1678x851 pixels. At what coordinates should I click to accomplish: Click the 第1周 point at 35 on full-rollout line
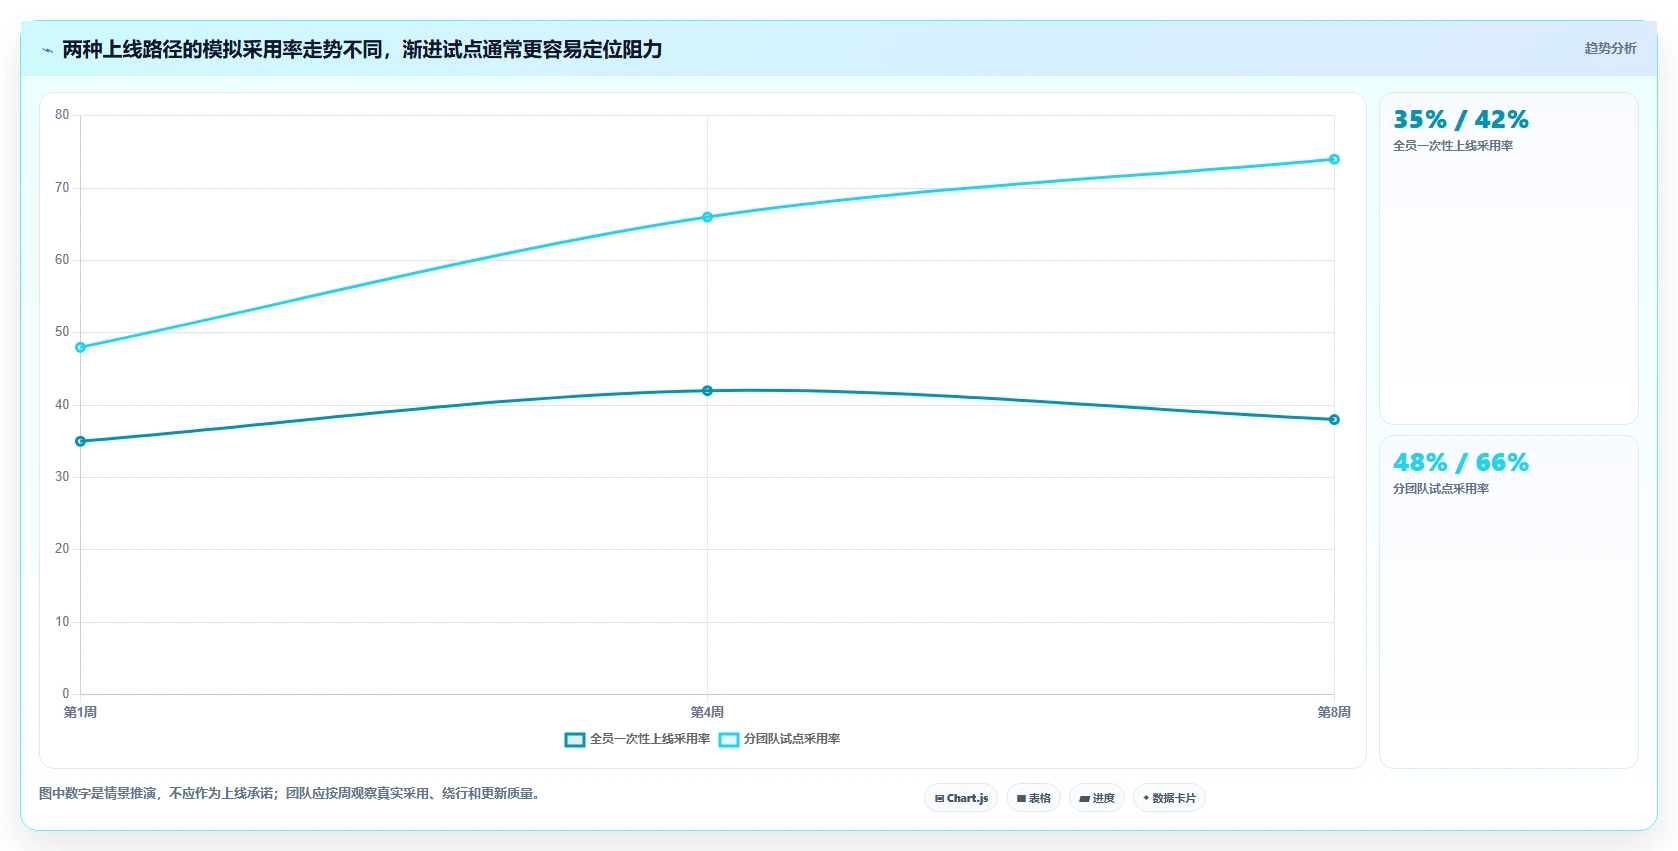click(81, 441)
